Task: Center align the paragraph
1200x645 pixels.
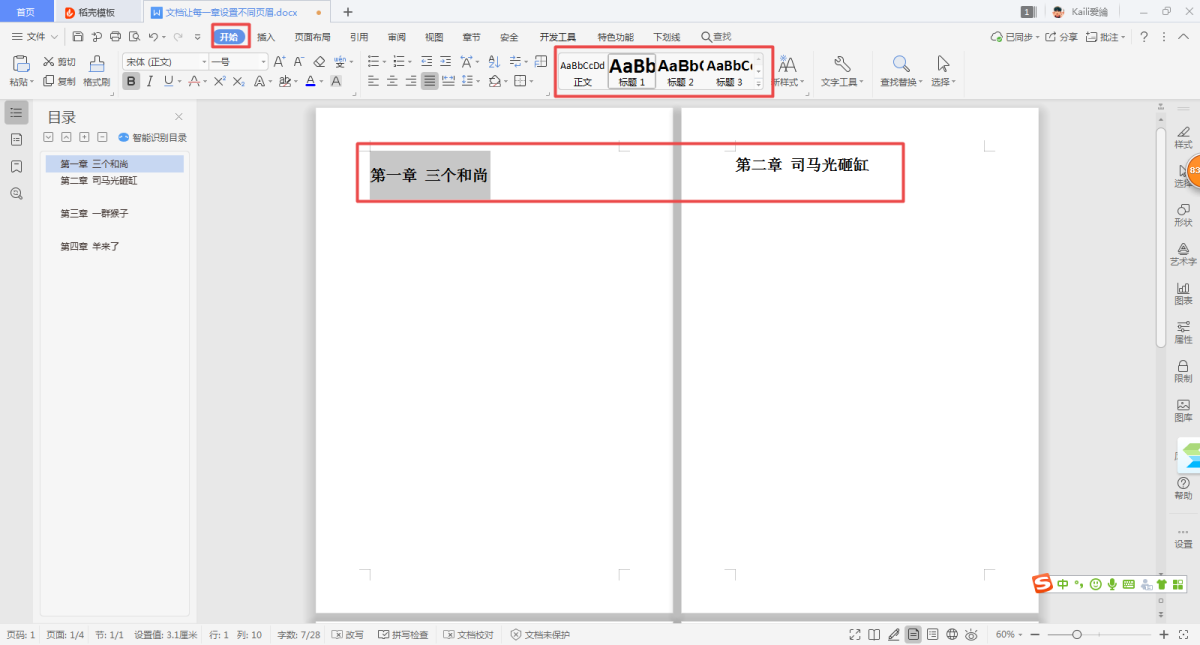Action: coord(392,81)
